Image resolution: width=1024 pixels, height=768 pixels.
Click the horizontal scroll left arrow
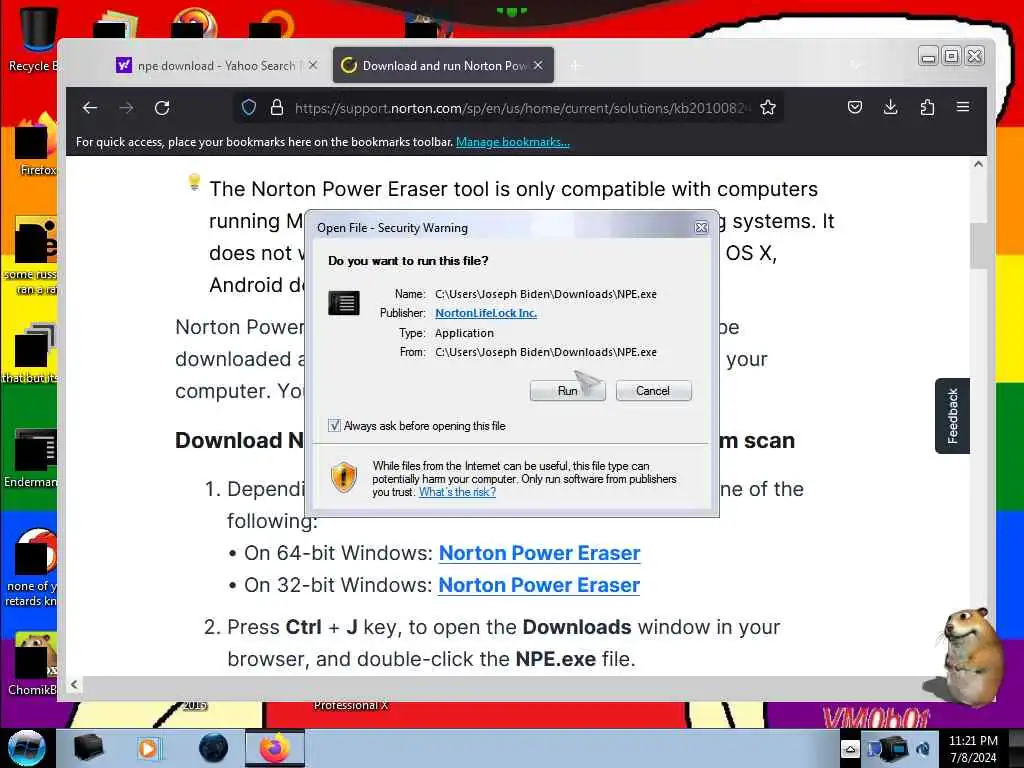(x=74, y=684)
